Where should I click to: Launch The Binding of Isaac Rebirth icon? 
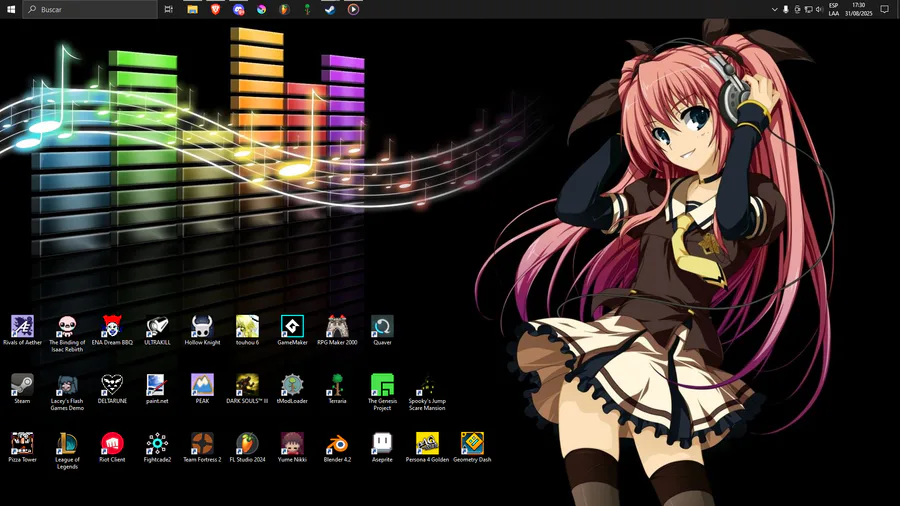point(67,326)
